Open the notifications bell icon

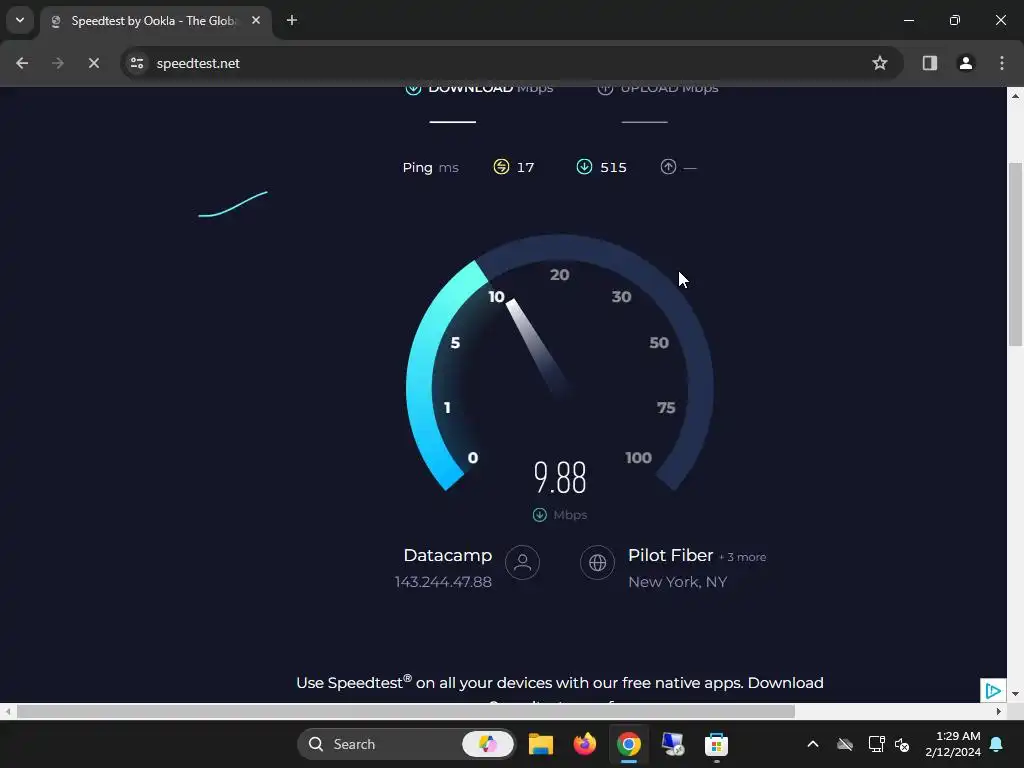coord(997,744)
